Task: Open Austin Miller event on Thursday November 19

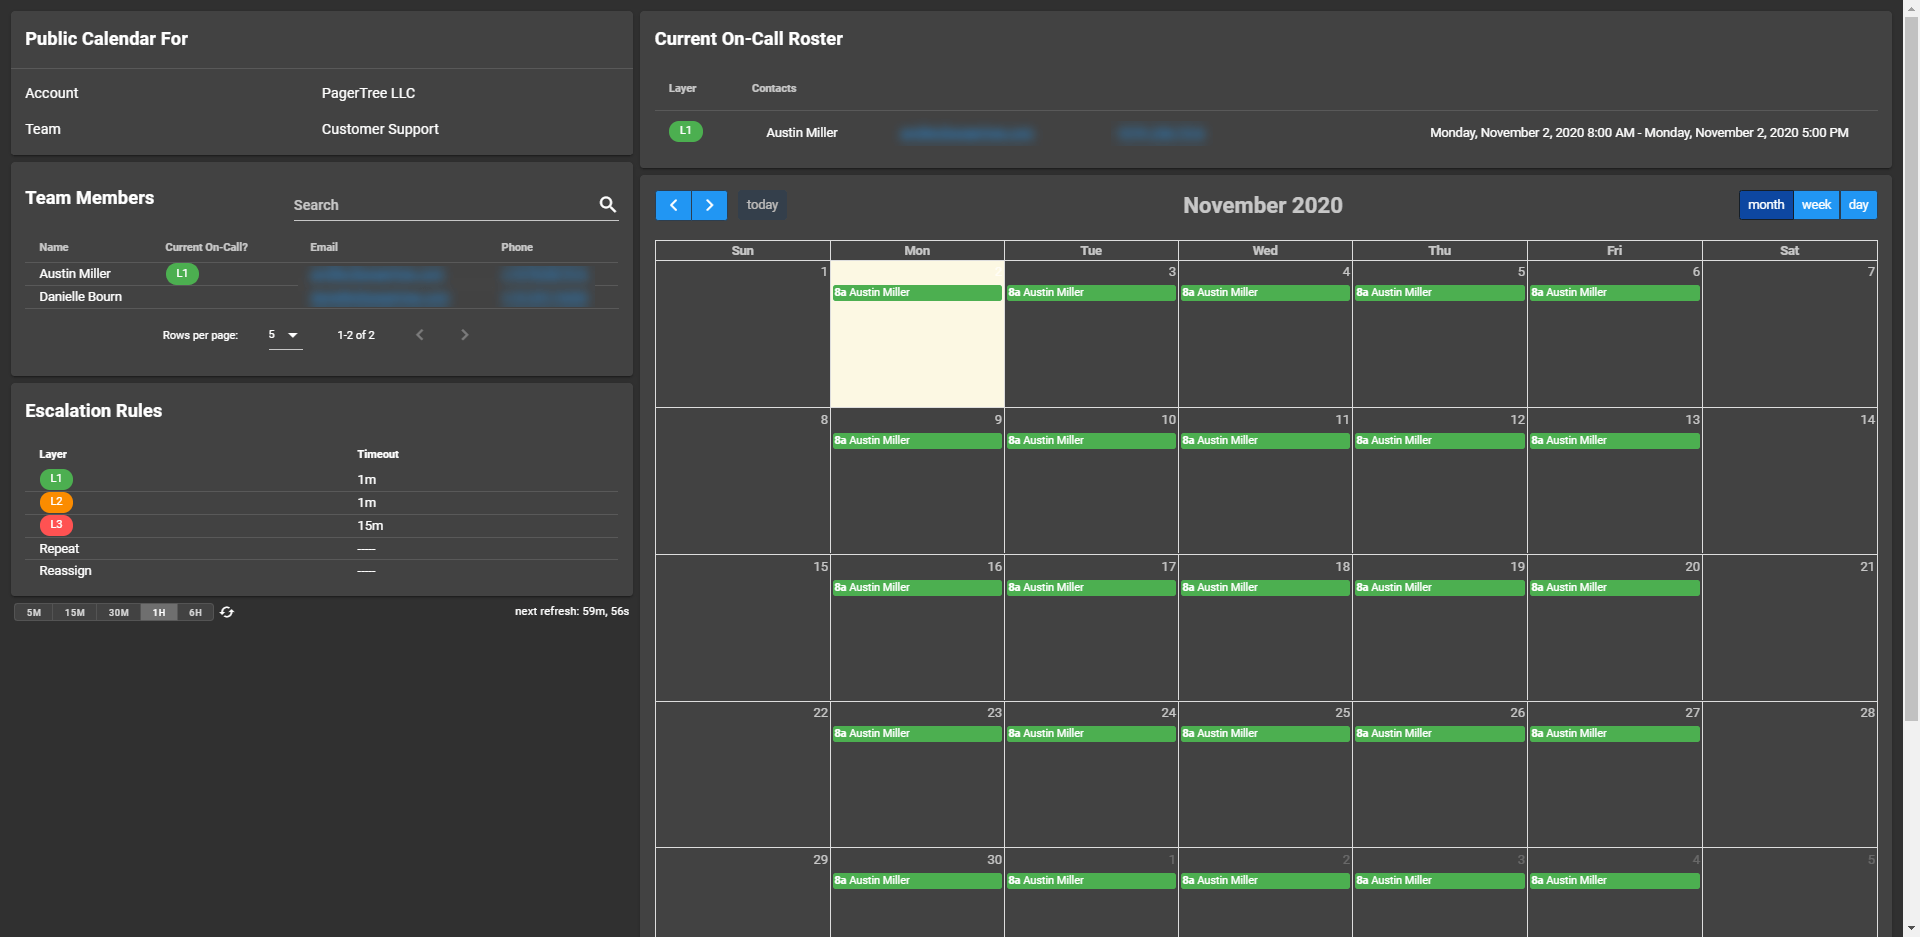Action: point(1440,587)
